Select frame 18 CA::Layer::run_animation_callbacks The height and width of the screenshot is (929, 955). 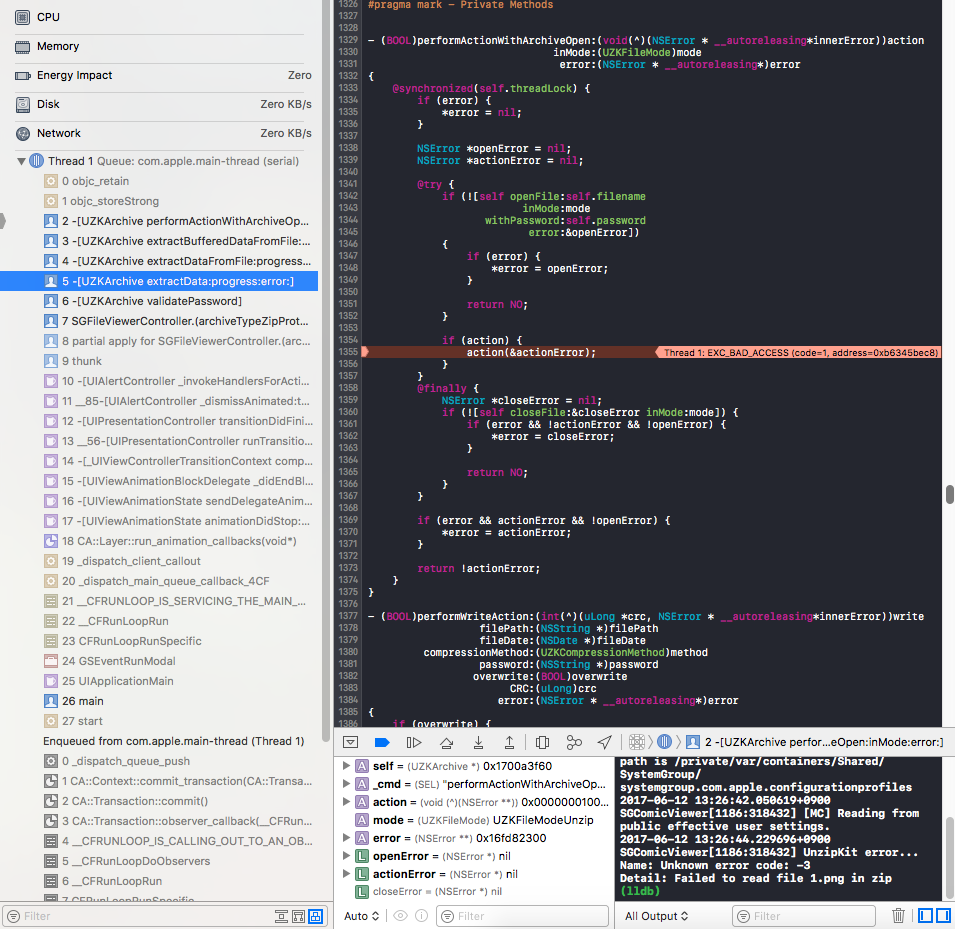(x=159, y=541)
